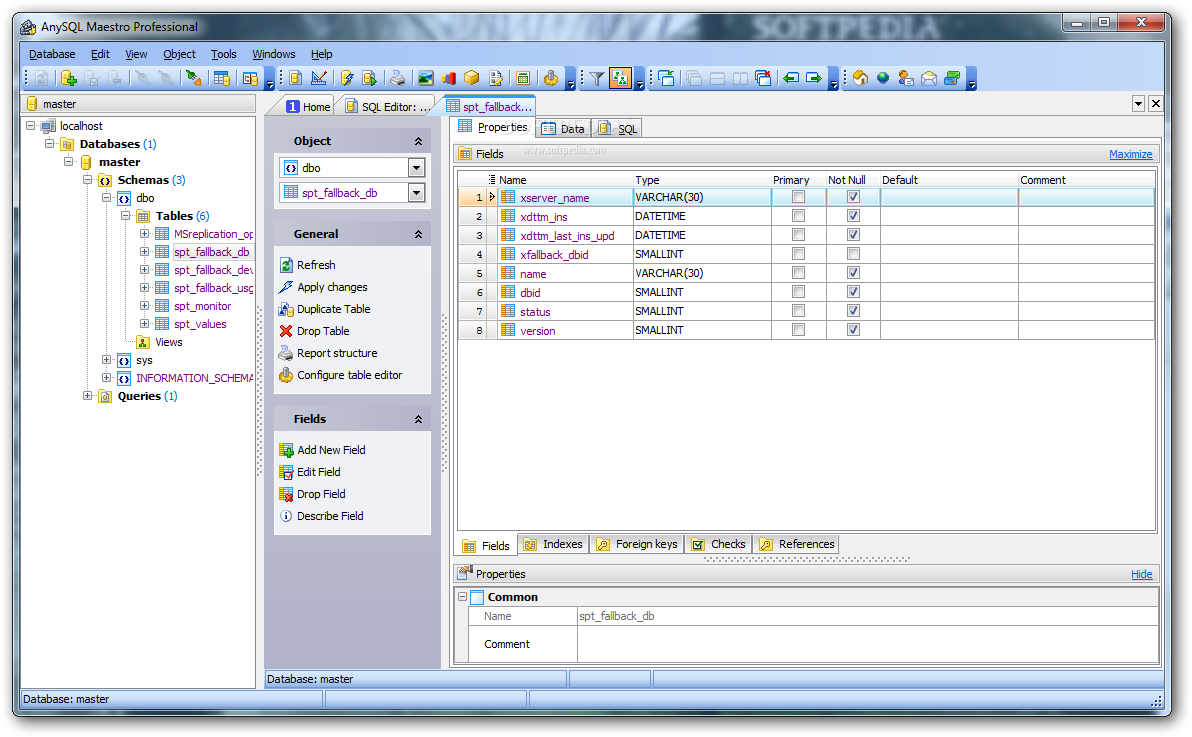Click the create database profile toolbar icon
Screen dimensions: 1192x737
[68, 78]
